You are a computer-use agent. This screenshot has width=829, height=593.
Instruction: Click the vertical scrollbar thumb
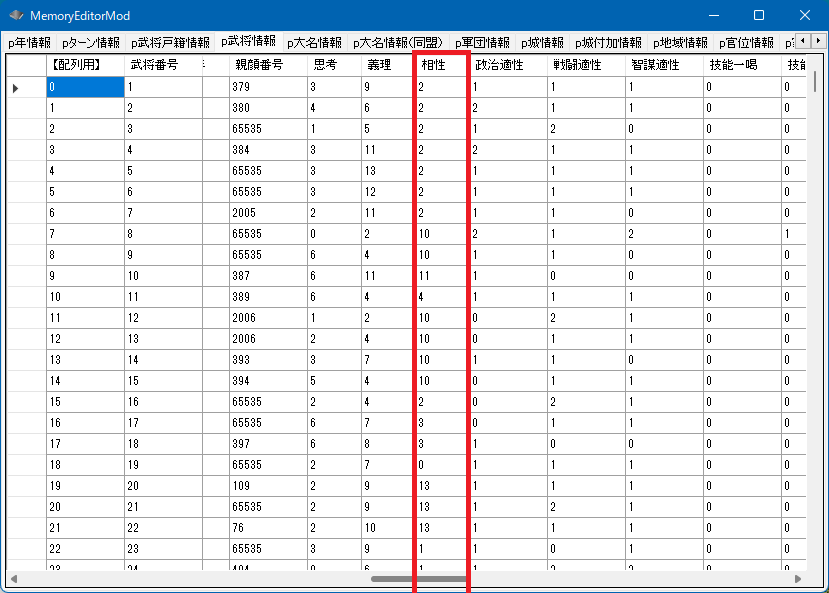[x=816, y=82]
